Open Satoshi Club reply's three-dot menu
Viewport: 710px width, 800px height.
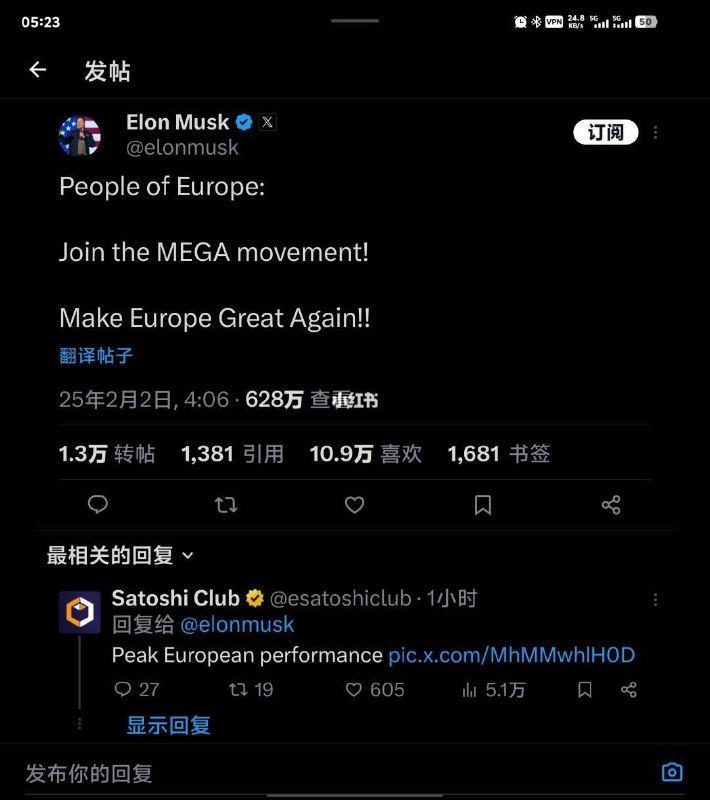click(x=655, y=599)
